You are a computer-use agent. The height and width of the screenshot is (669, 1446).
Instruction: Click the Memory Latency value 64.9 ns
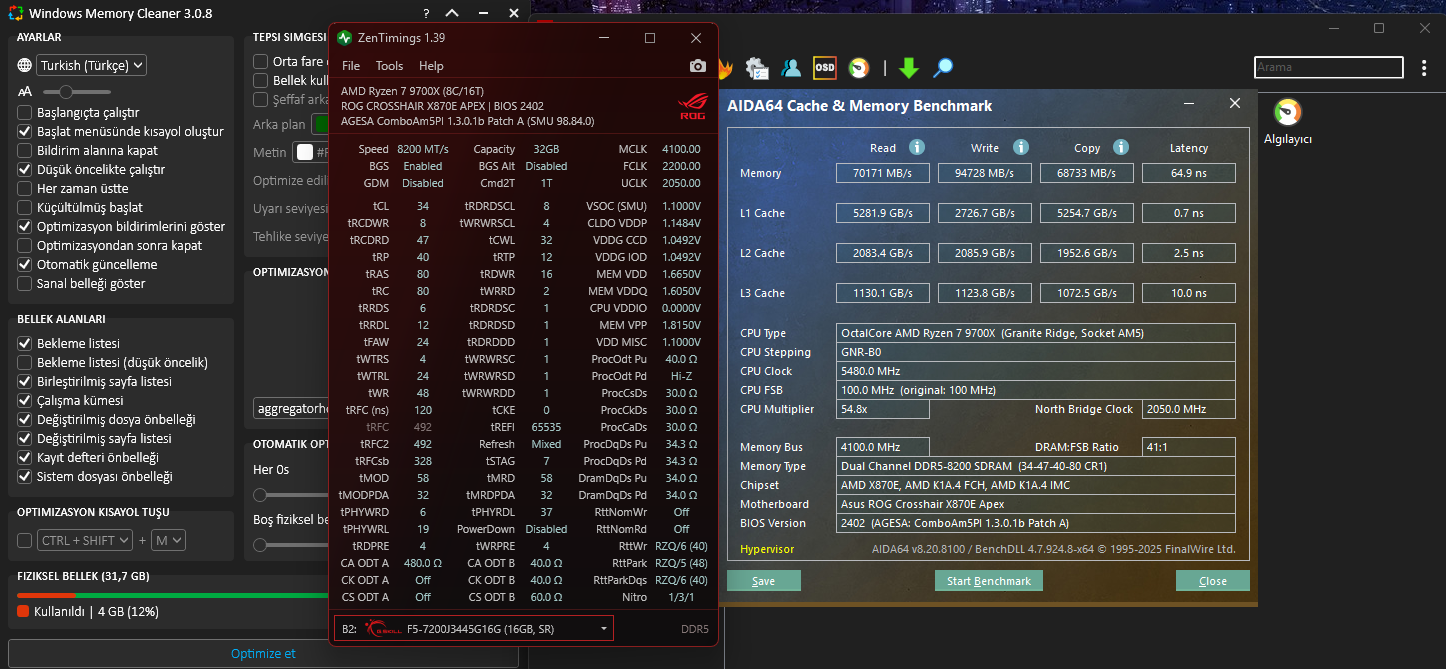click(x=1189, y=173)
